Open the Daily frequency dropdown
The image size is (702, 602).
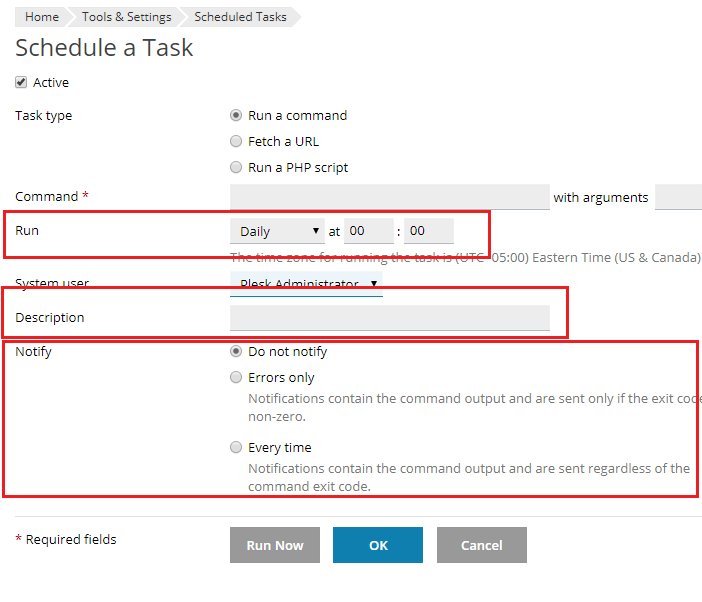point(277,231)
